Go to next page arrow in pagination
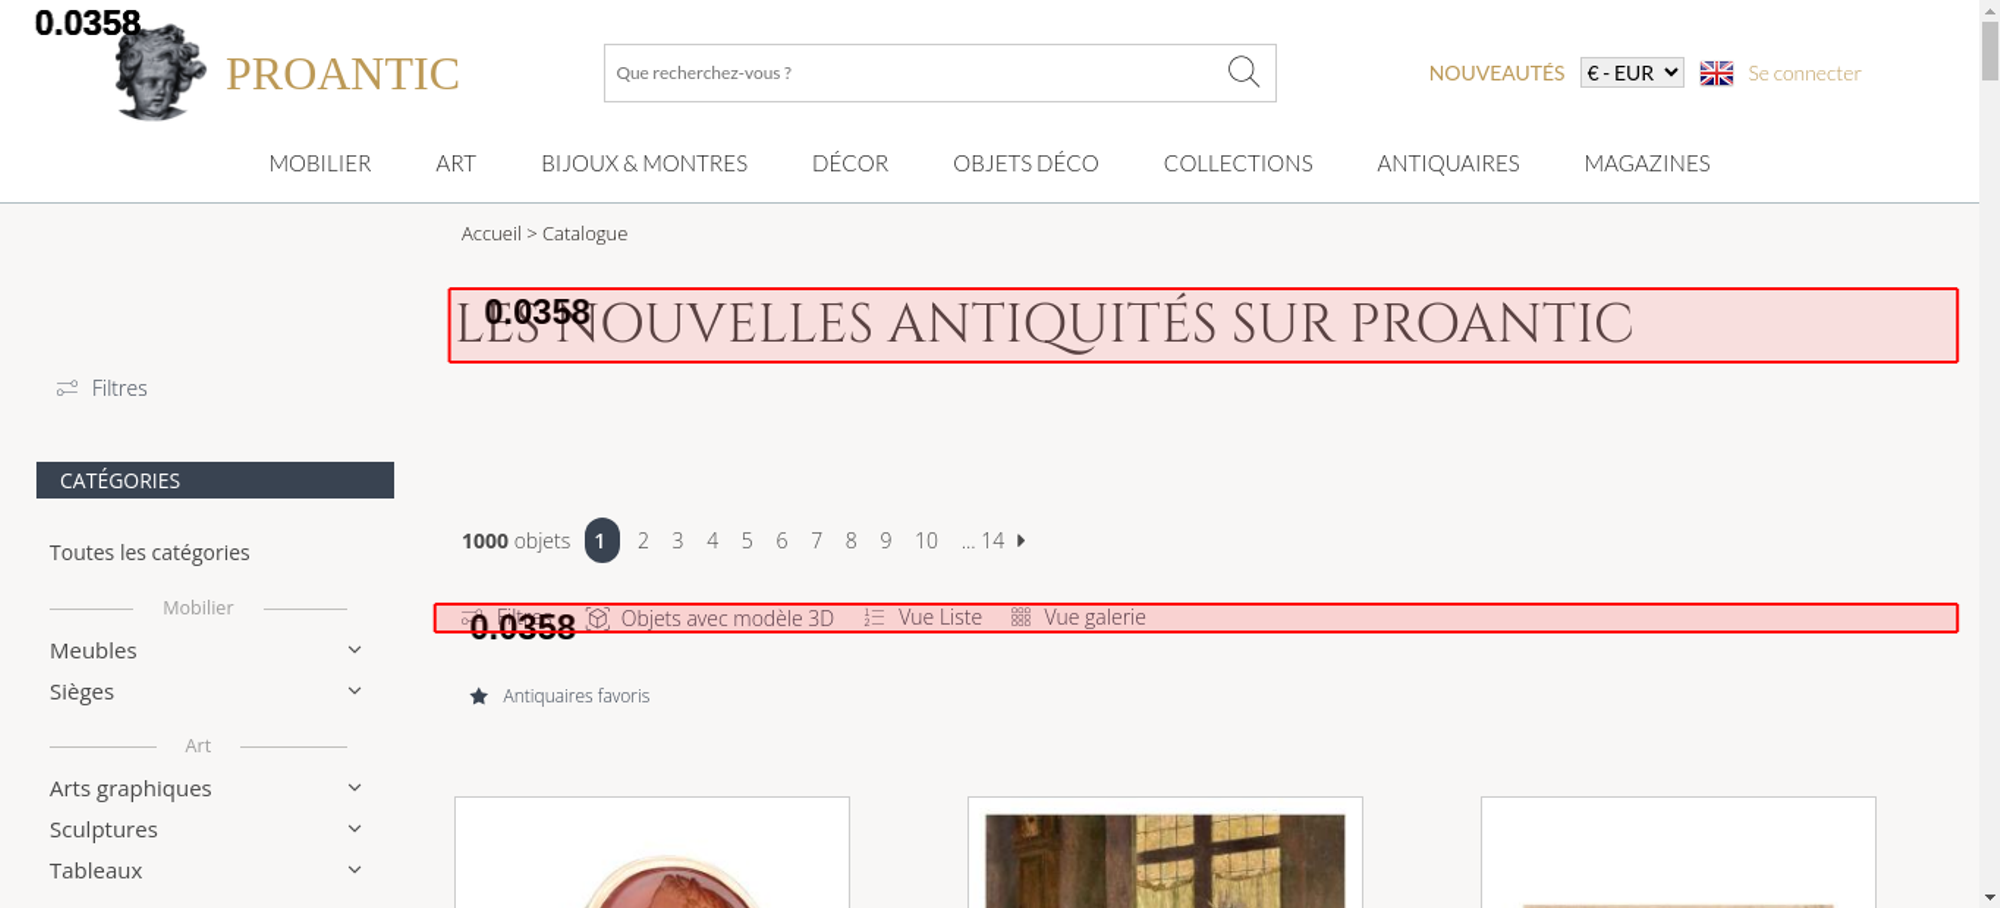 [1021, 541]
